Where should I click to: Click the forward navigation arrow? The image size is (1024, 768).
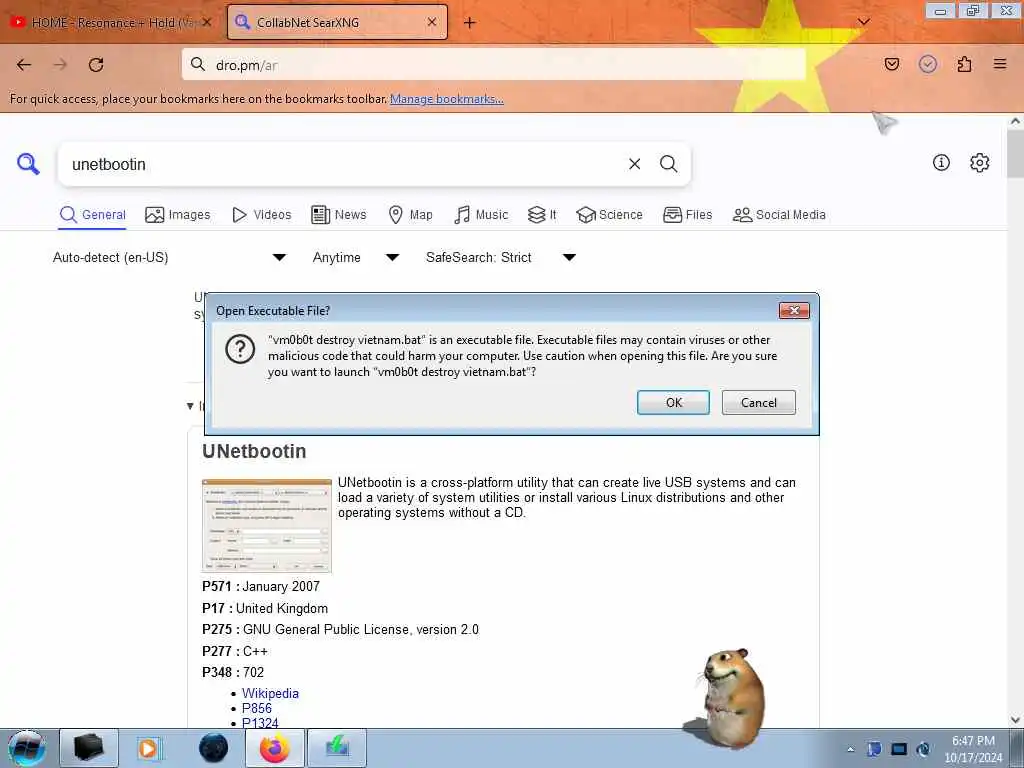60,65
